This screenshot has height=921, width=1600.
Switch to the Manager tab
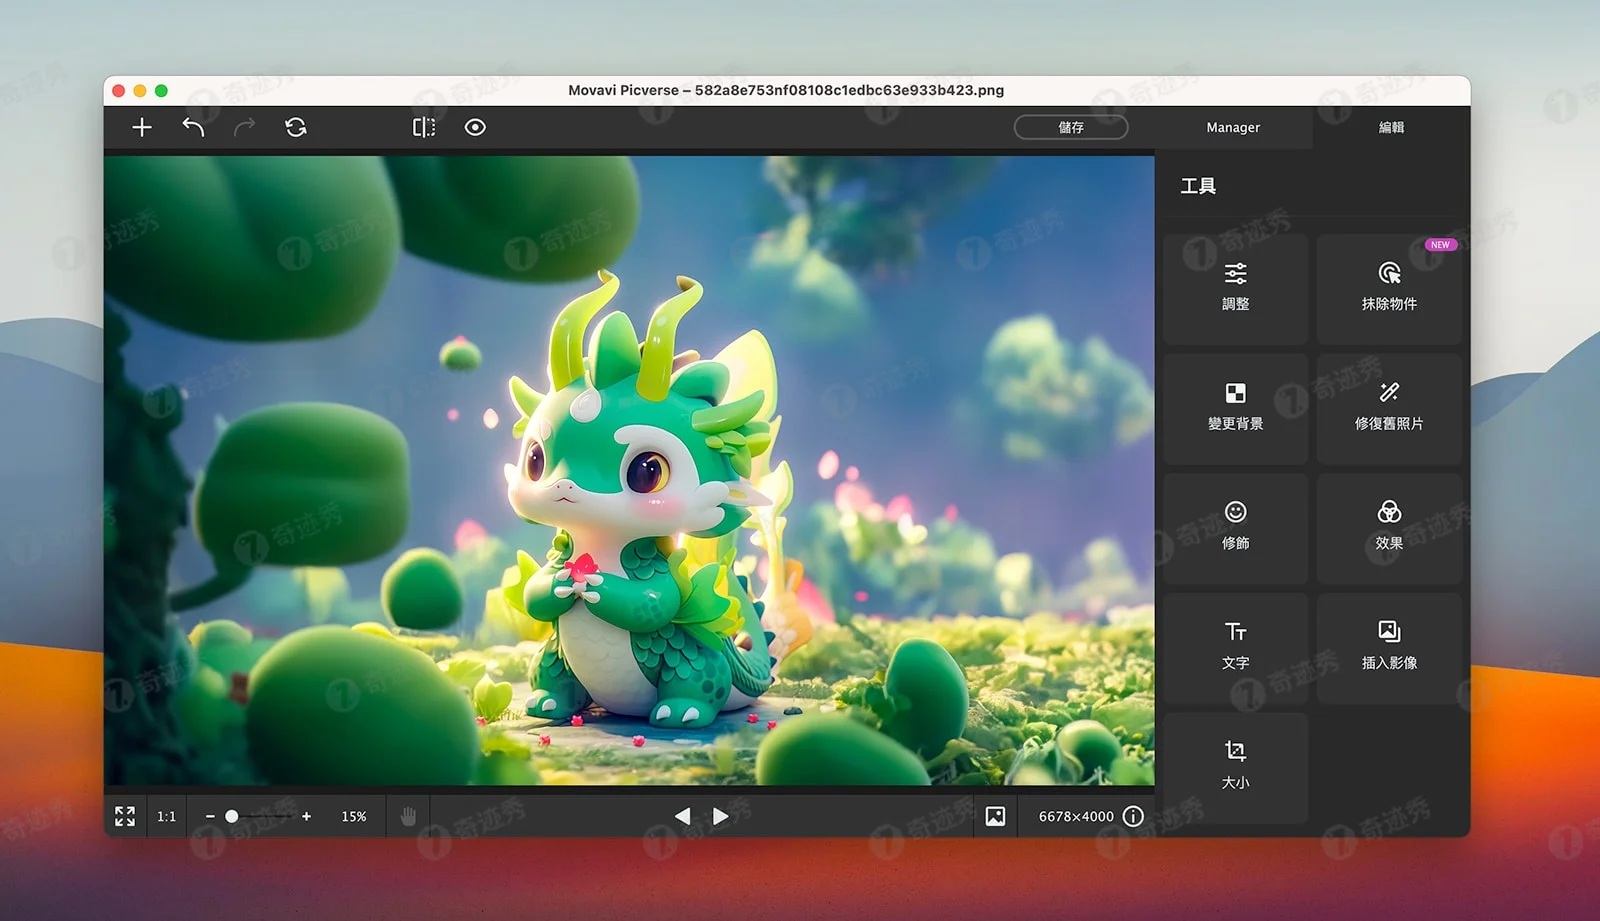pyautogui.click(x=1232, y=127)
